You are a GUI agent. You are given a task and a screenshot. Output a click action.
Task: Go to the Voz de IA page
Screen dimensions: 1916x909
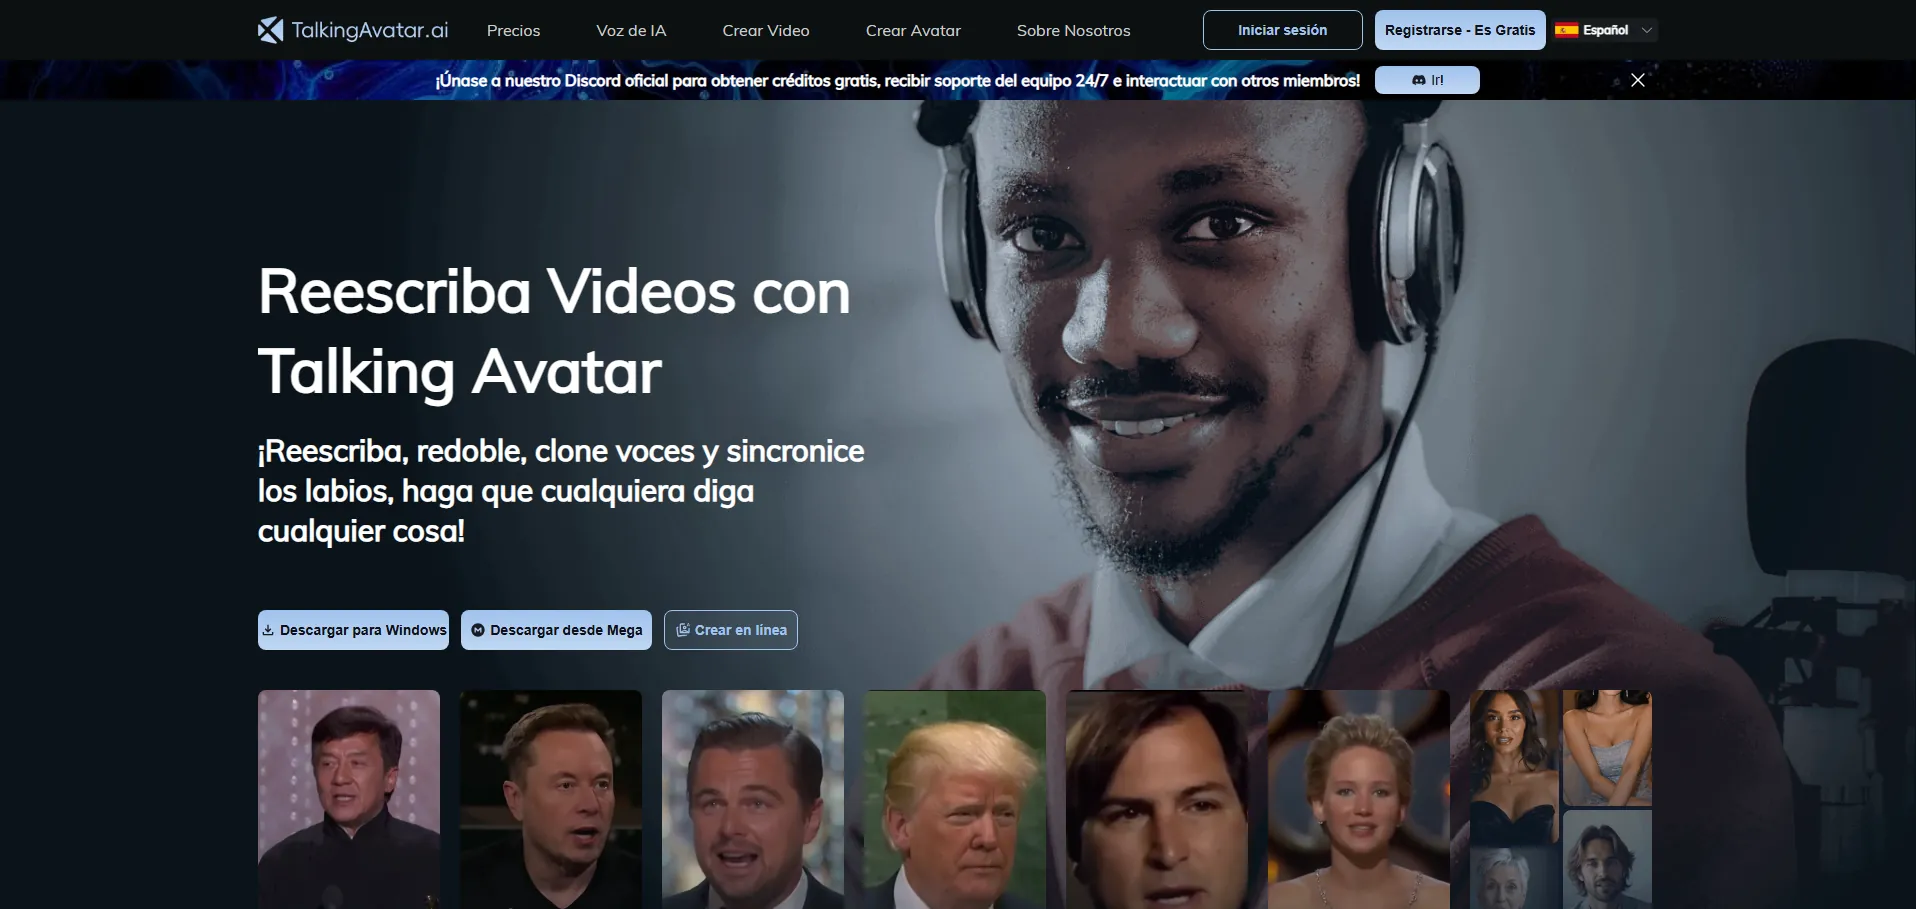click(x=631, y=31)
